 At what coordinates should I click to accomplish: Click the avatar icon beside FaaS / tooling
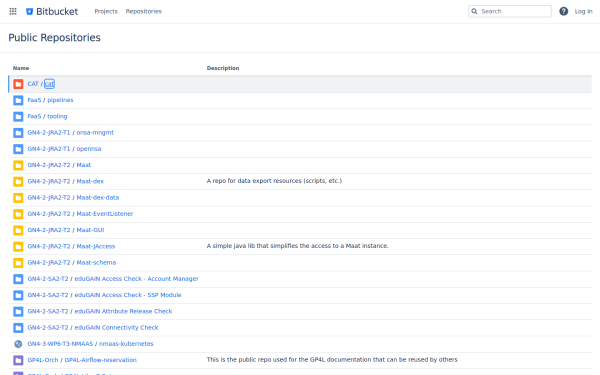tap(18, 116)
